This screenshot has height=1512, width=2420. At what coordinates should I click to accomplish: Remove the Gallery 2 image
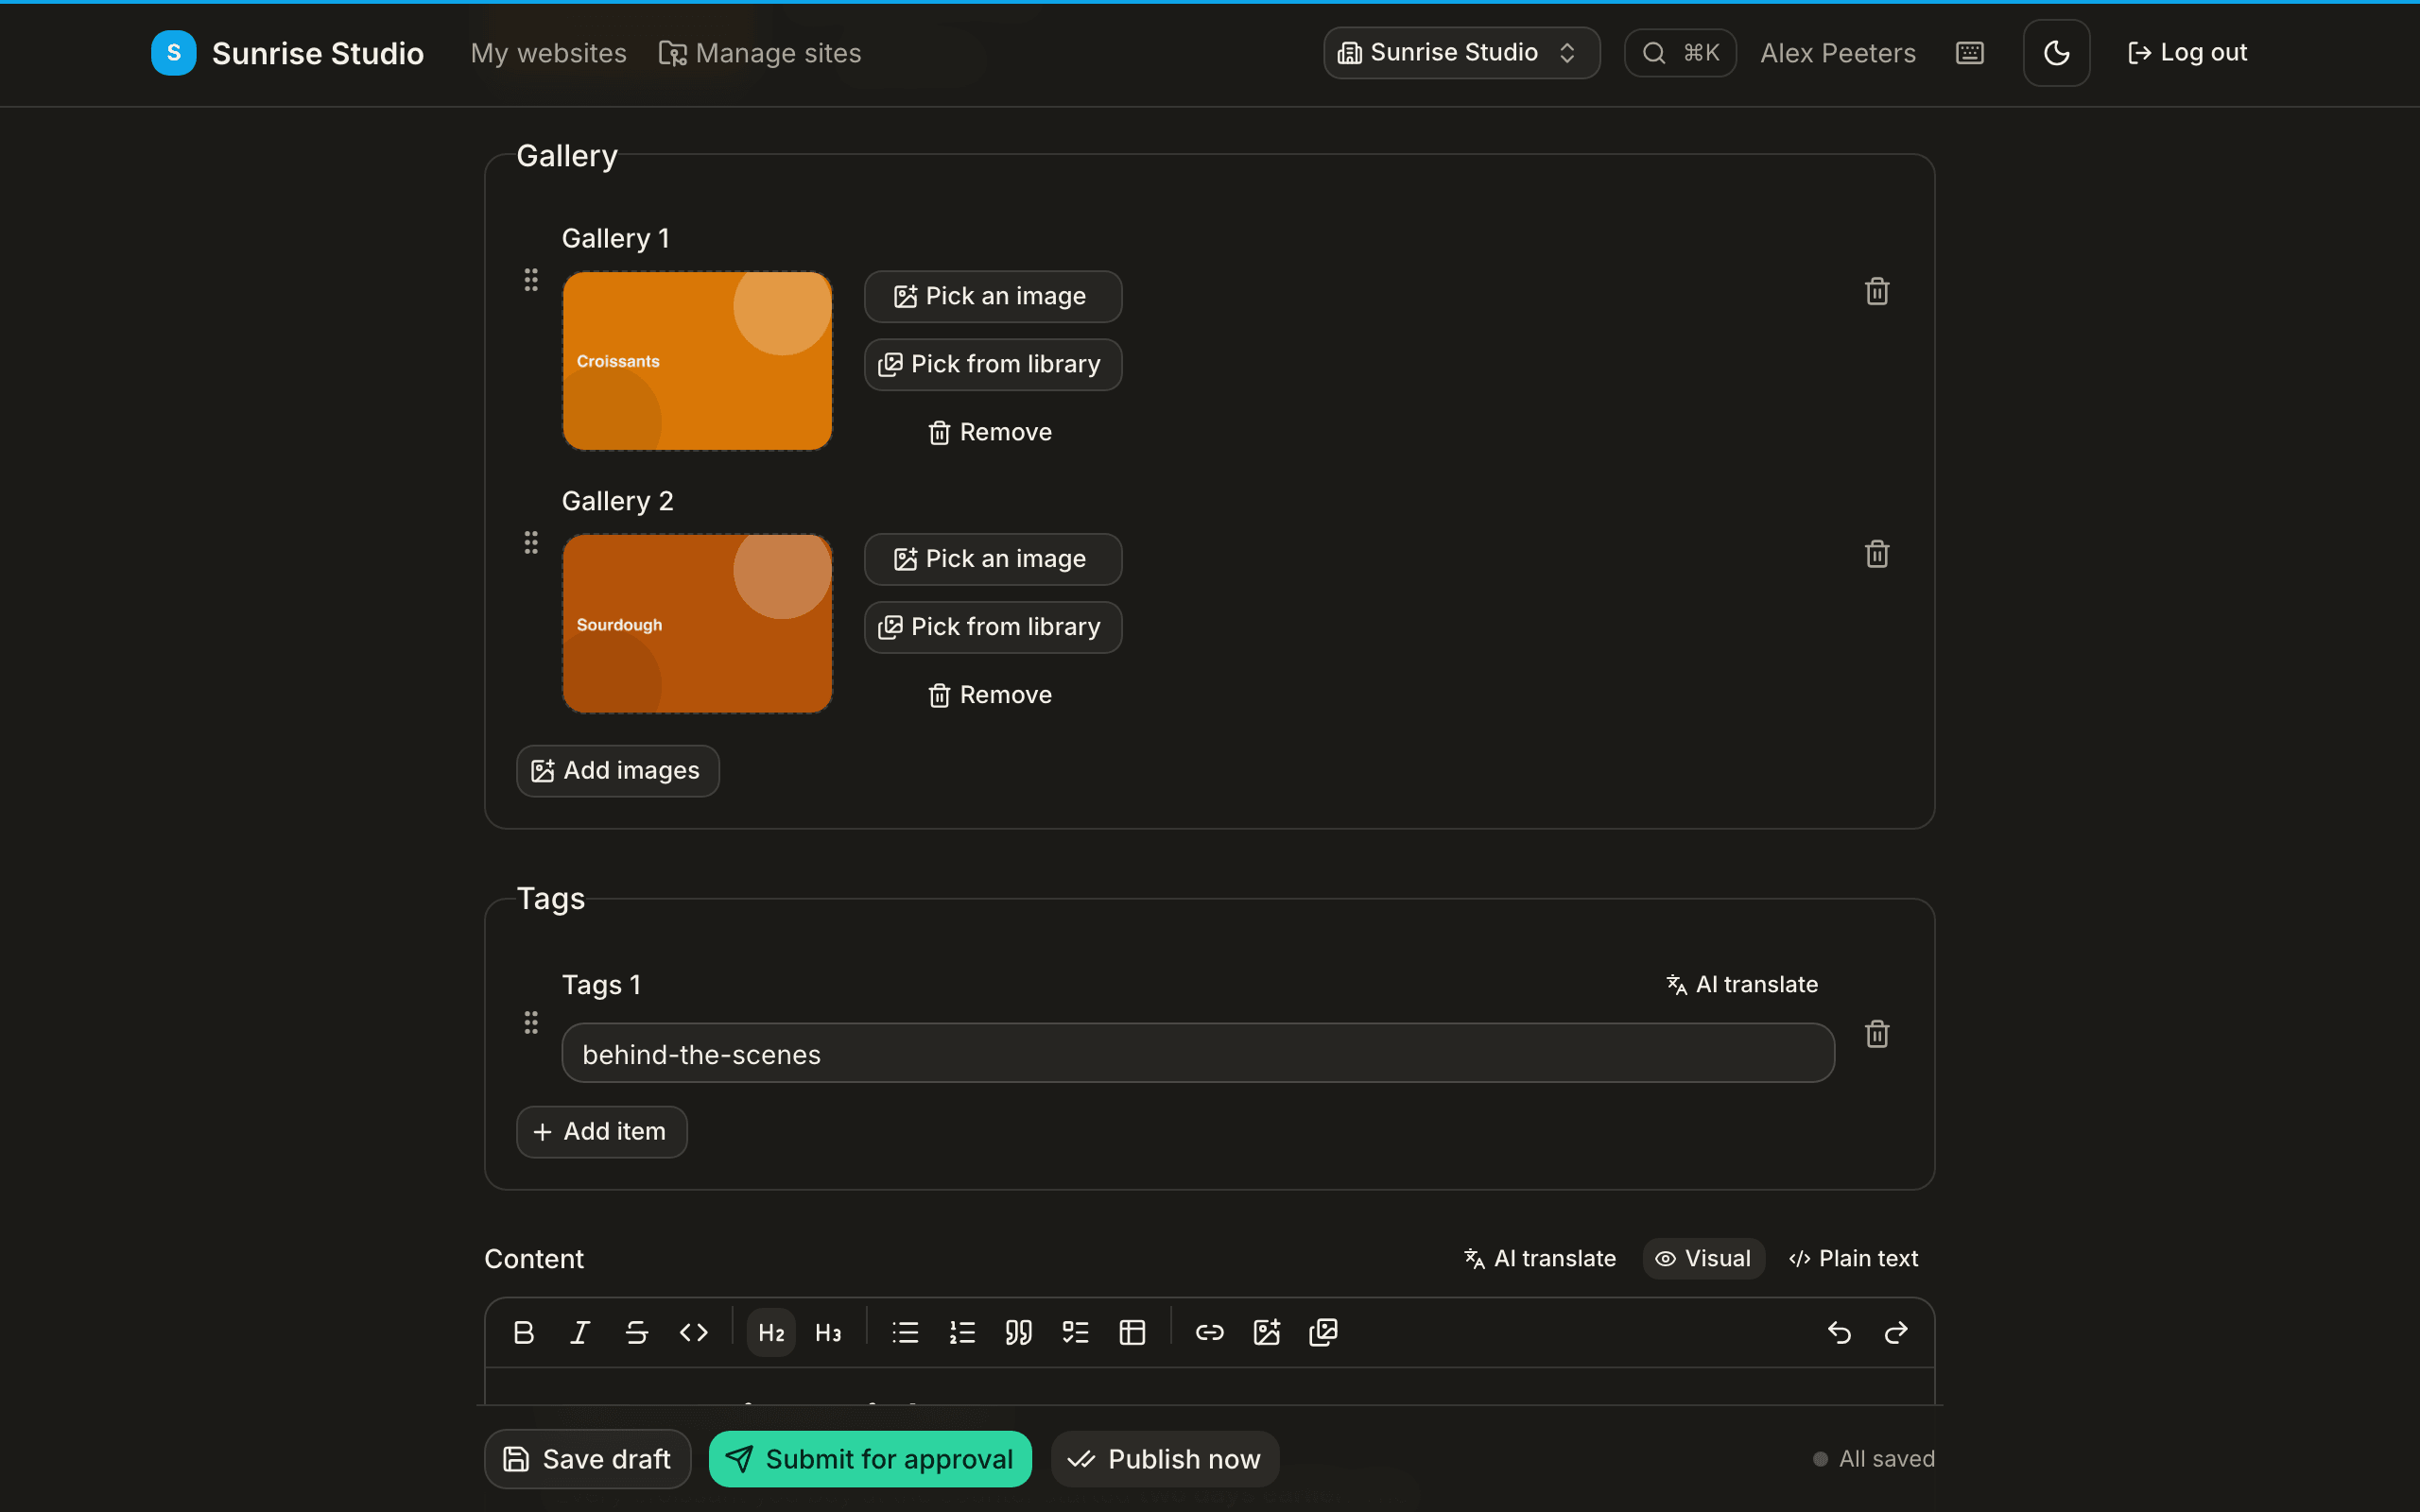(990, 695)
